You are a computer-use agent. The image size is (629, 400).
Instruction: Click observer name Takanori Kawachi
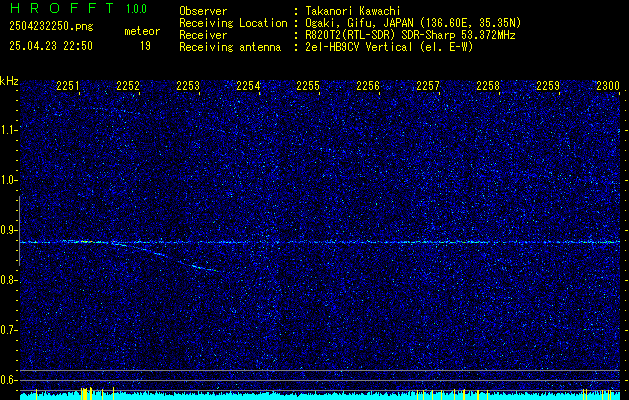[x=353, y=11]
